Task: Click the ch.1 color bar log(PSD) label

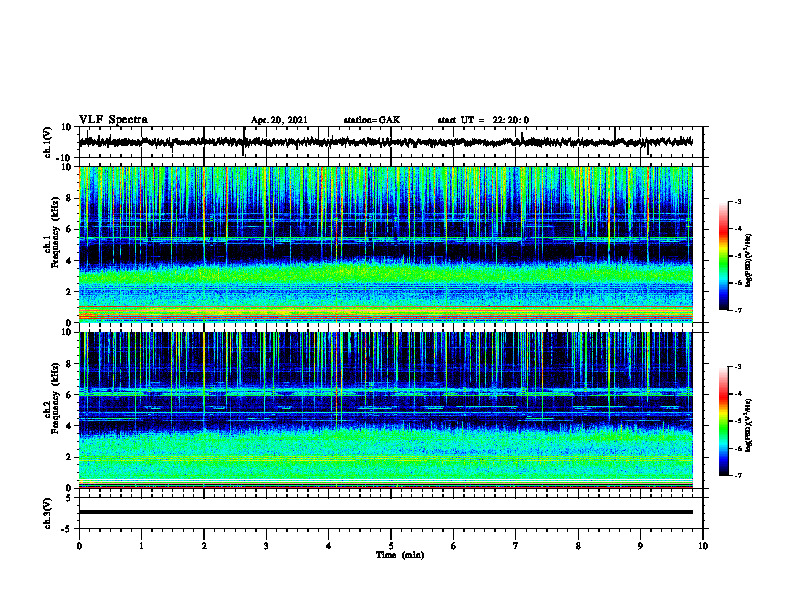Action: [748, 260]
